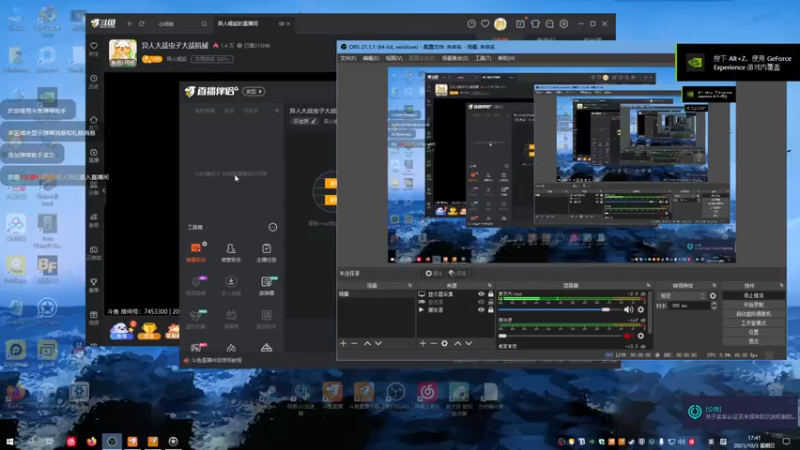The height and width of the screenshot is (450, 800).
Task: Open the OBS 视图(V) menu
Action: pos(394,58)
